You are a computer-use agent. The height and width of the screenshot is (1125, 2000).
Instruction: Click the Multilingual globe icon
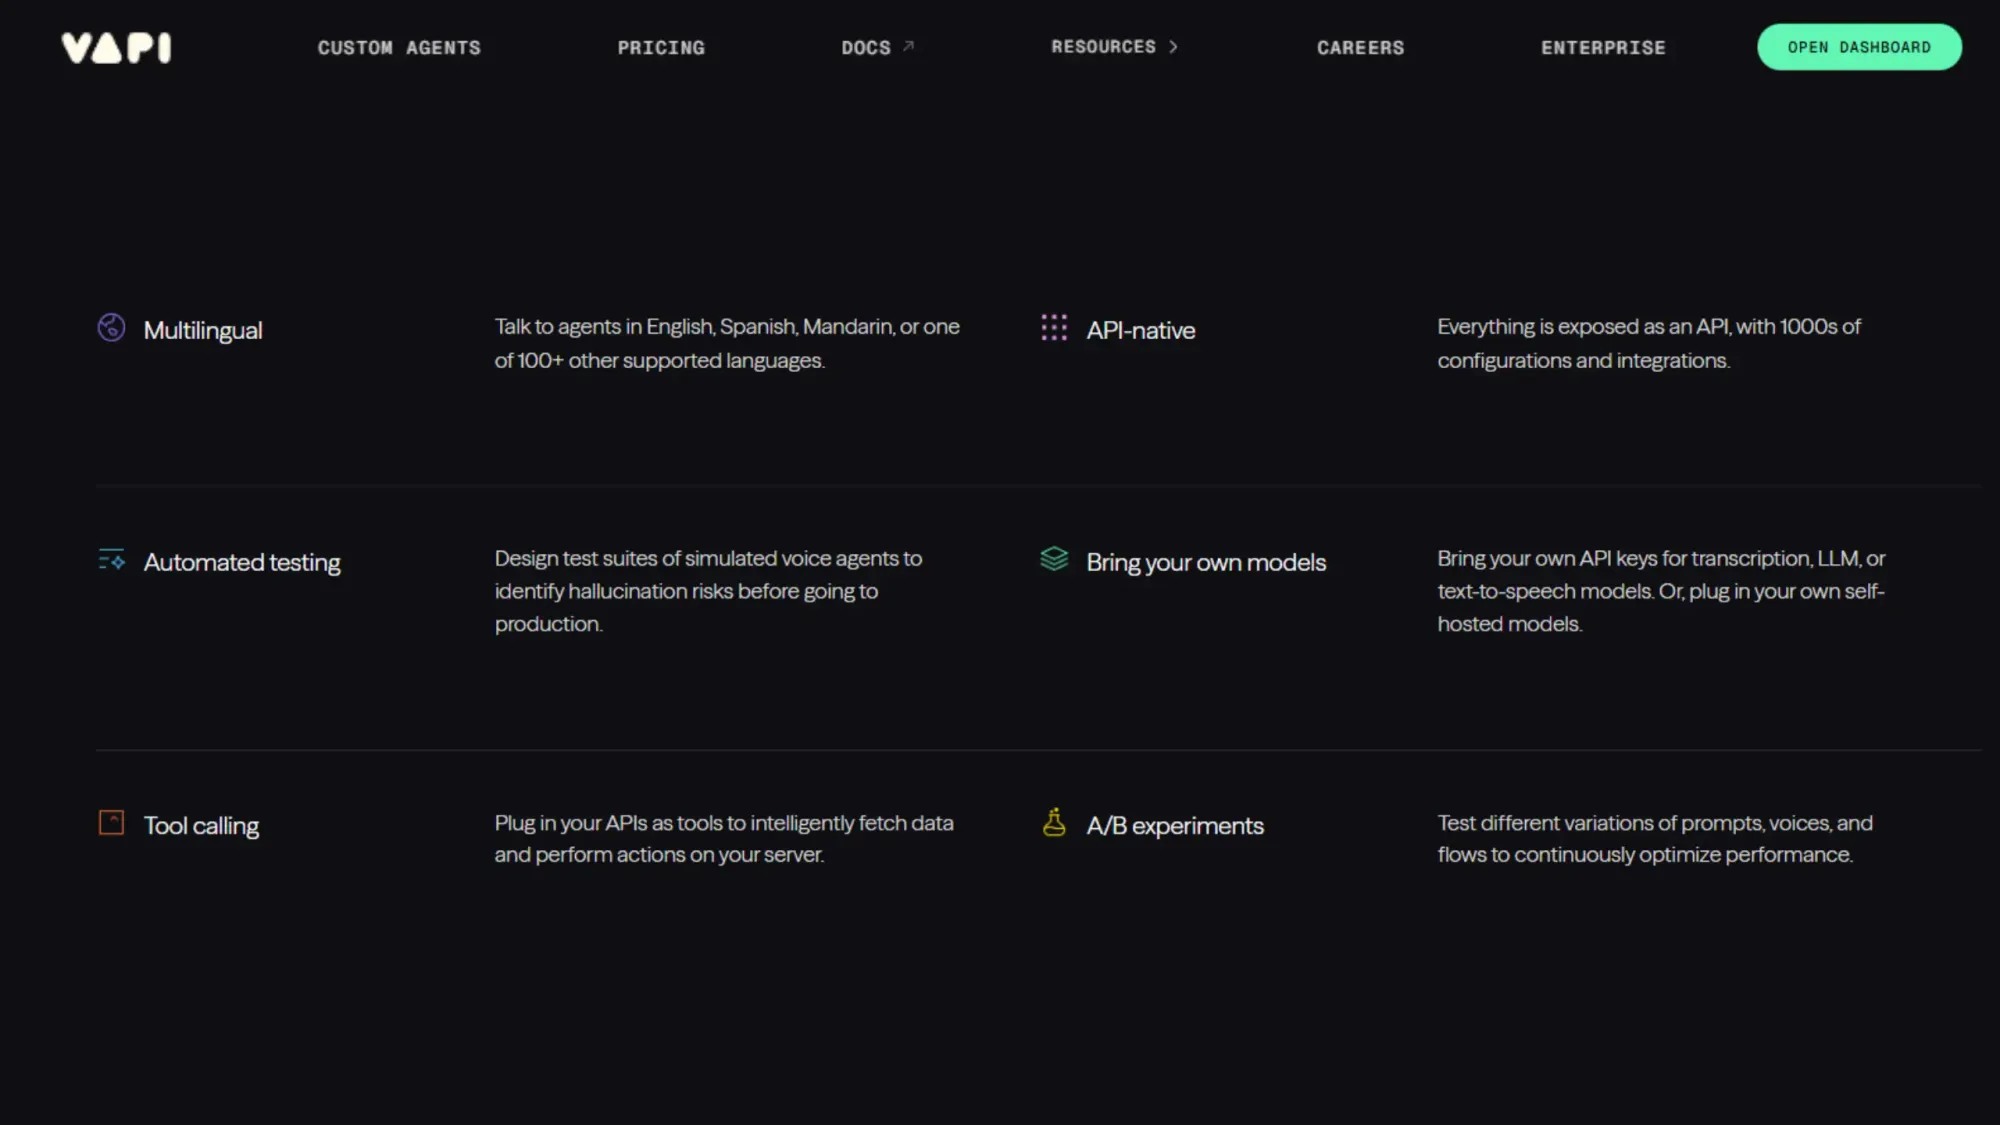tap(111, 327)
